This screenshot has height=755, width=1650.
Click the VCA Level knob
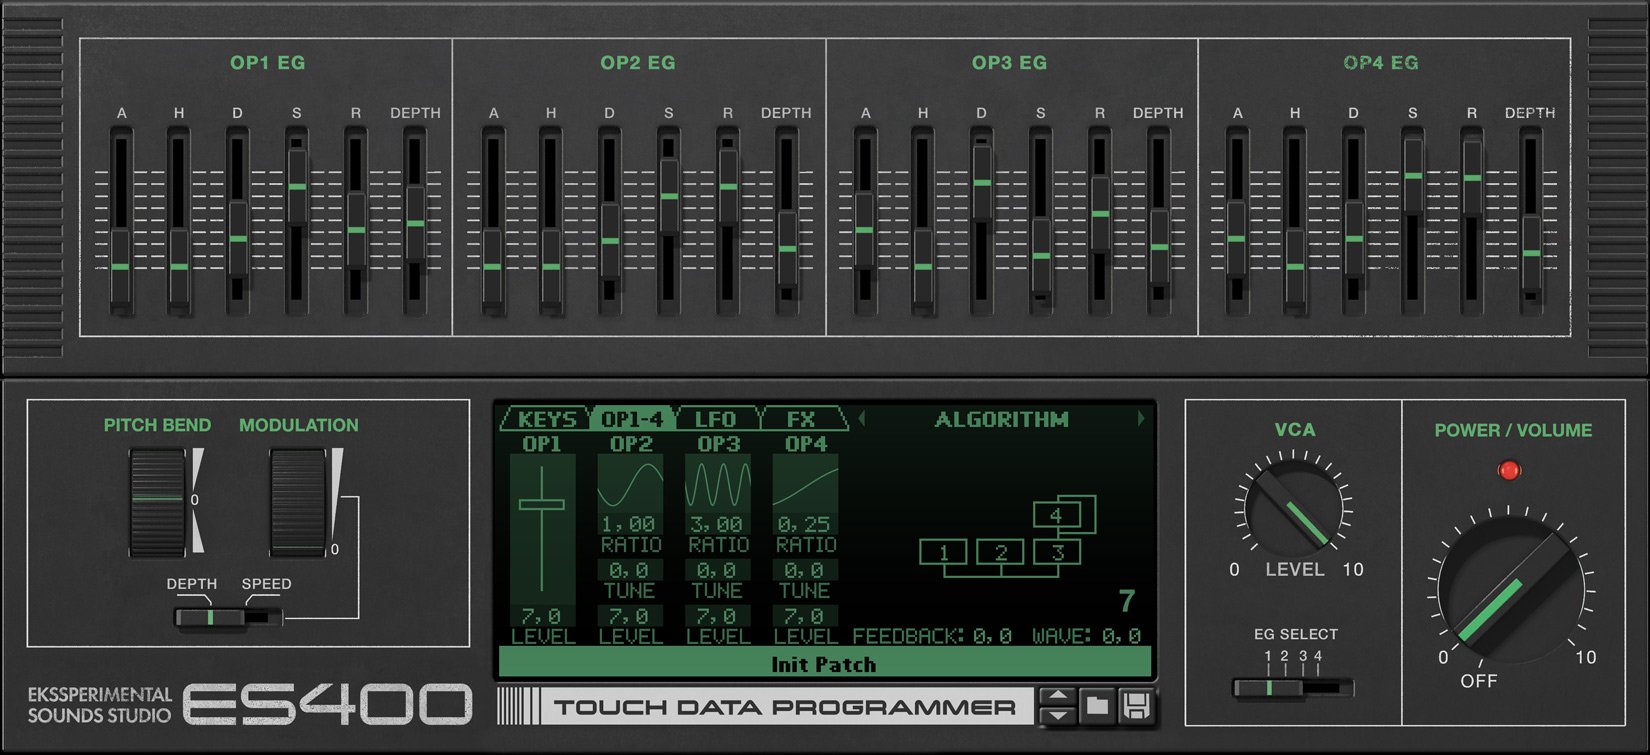pyautogui.click(x=1294, y=507)
